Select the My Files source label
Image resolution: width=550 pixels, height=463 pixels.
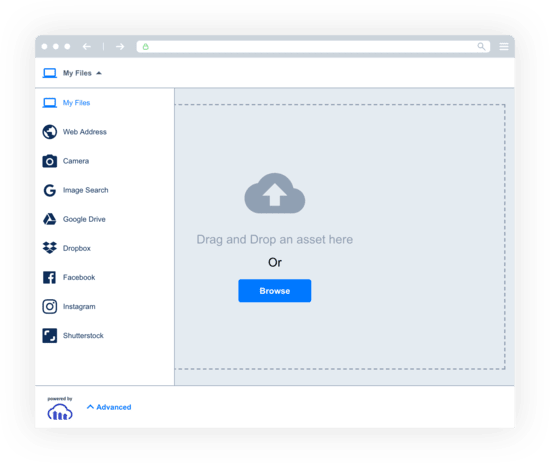click(x=76, y=103)
